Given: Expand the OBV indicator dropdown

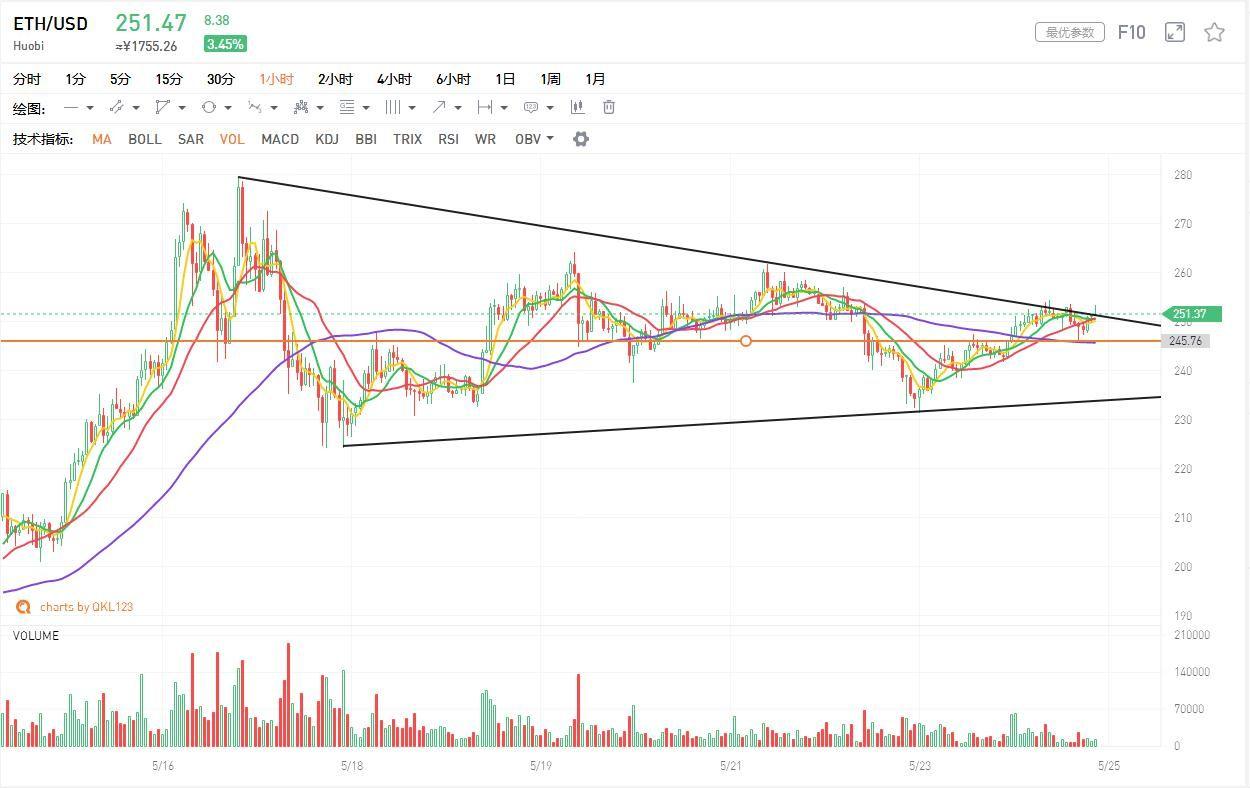Looking at the screenshot, I should tap(550, 139).
